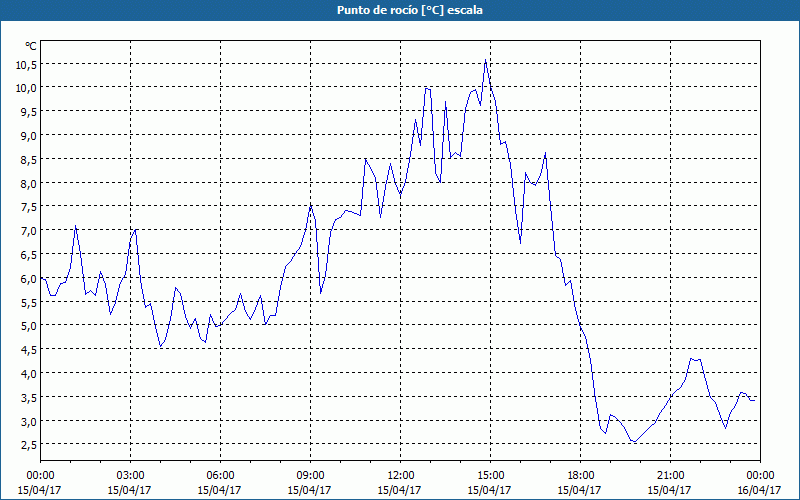Viewport: 800px width, 500px height.
Task: Select the 6,5 y-axis label
Action: 30,255
